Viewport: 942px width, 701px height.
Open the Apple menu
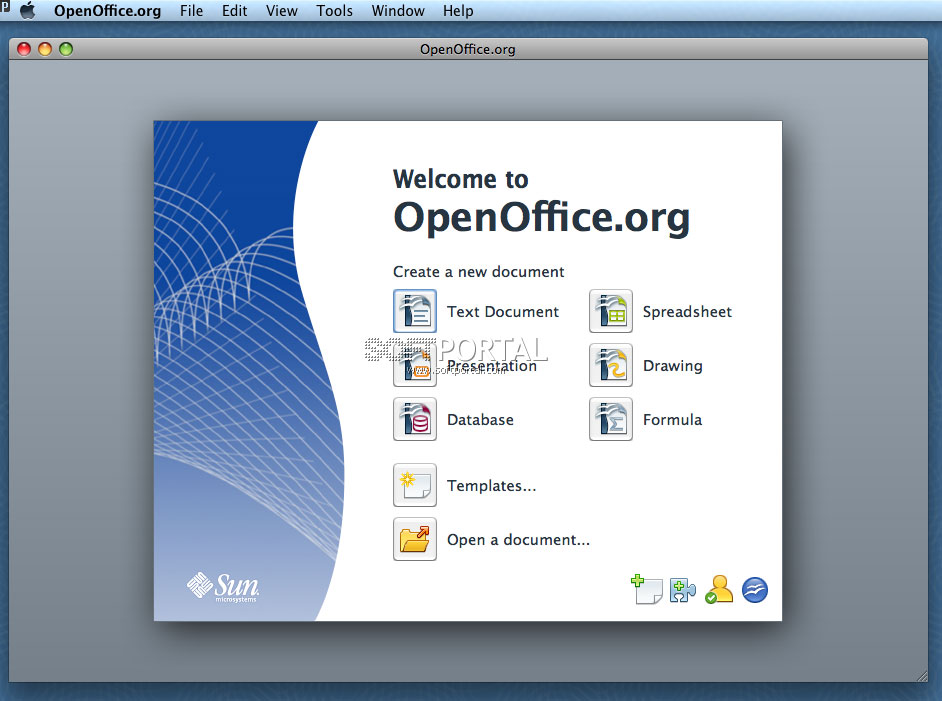pyautogui.click(x=28, y=11)
